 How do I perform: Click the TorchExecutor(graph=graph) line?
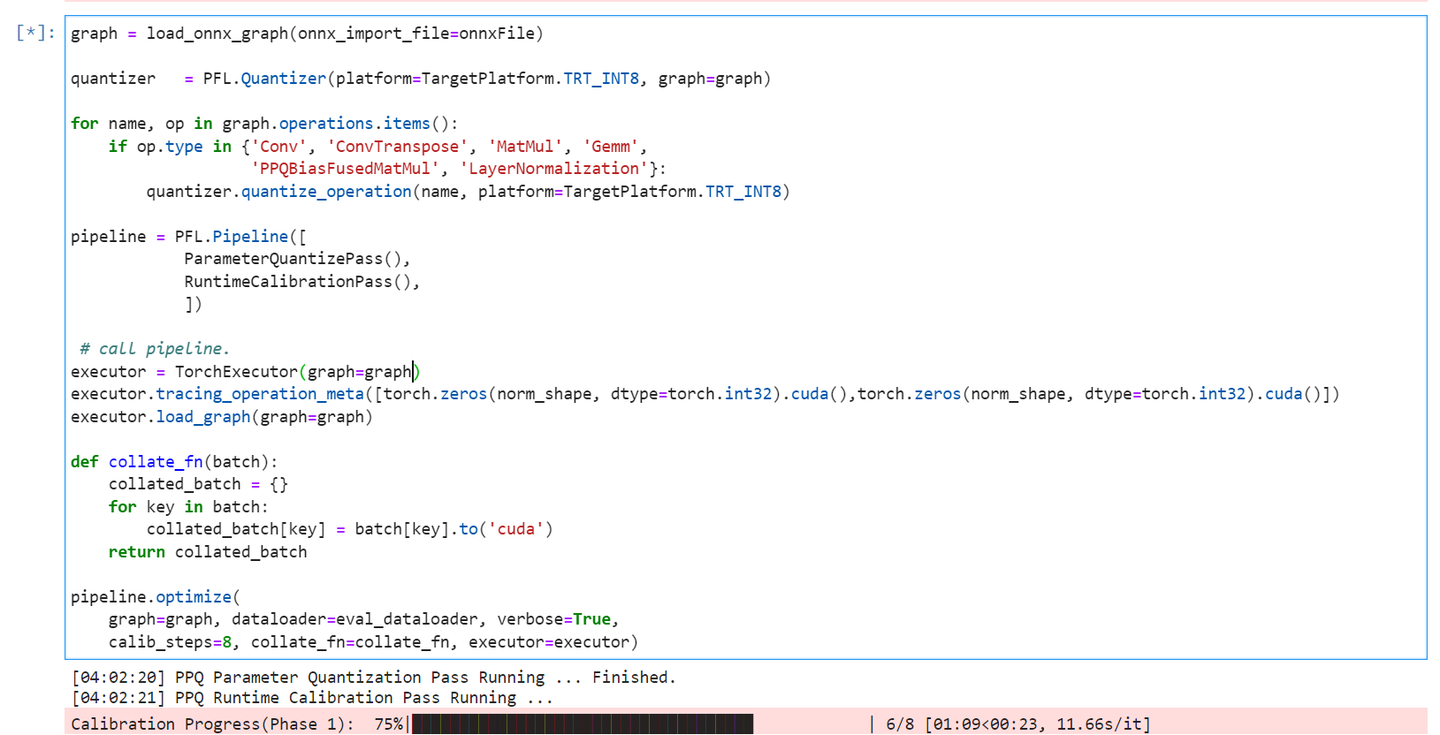click(246, 372)
